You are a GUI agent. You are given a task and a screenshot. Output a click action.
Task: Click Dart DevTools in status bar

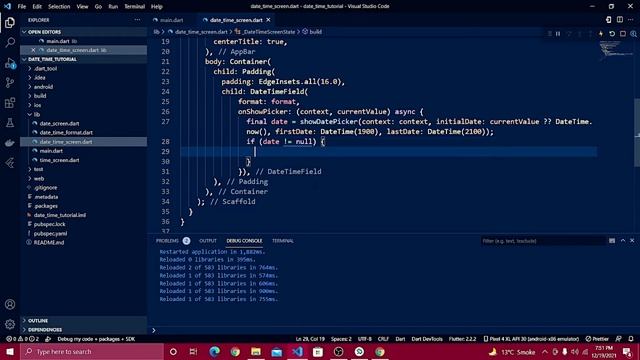point(427,339)
